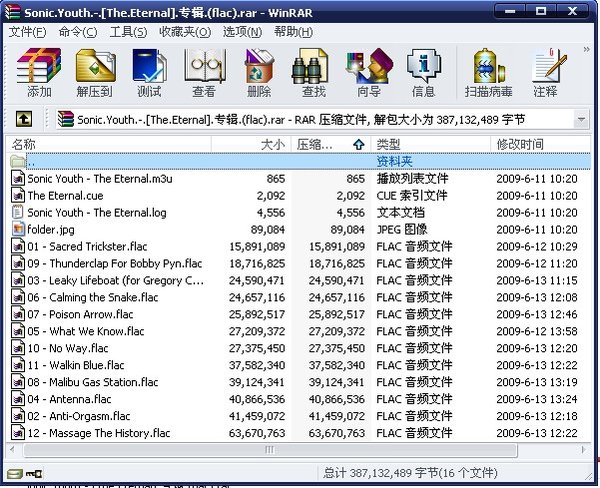Sort by 修改时间 column header
Image resolution: width=600 pixels, height=488 pixels.
pos(540,144)
